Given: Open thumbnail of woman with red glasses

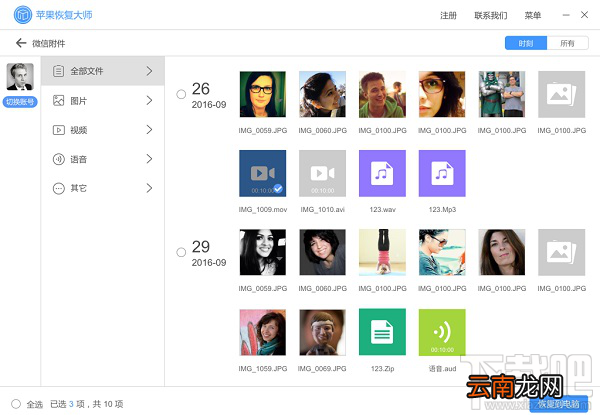Looking at the screenshot, I should pyautogui.click(x=442, y=94).
